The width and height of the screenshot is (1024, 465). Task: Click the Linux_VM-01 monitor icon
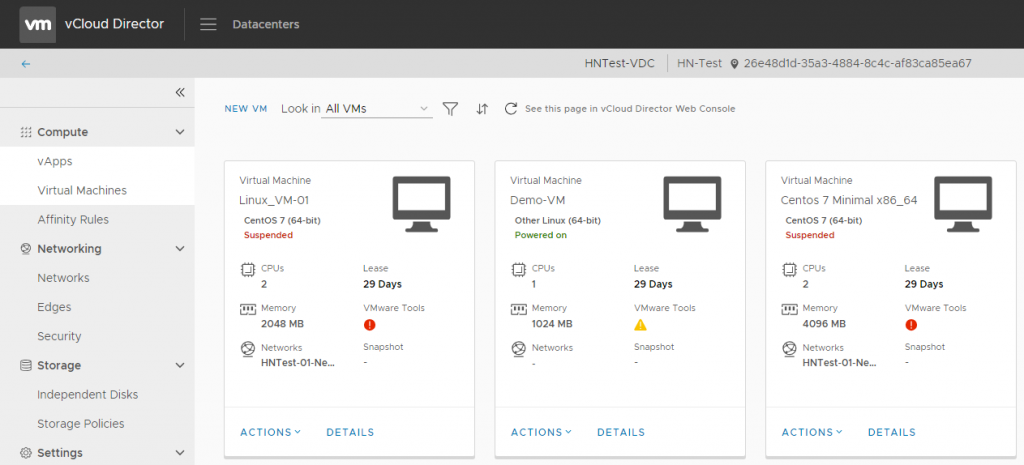[422, 204]
